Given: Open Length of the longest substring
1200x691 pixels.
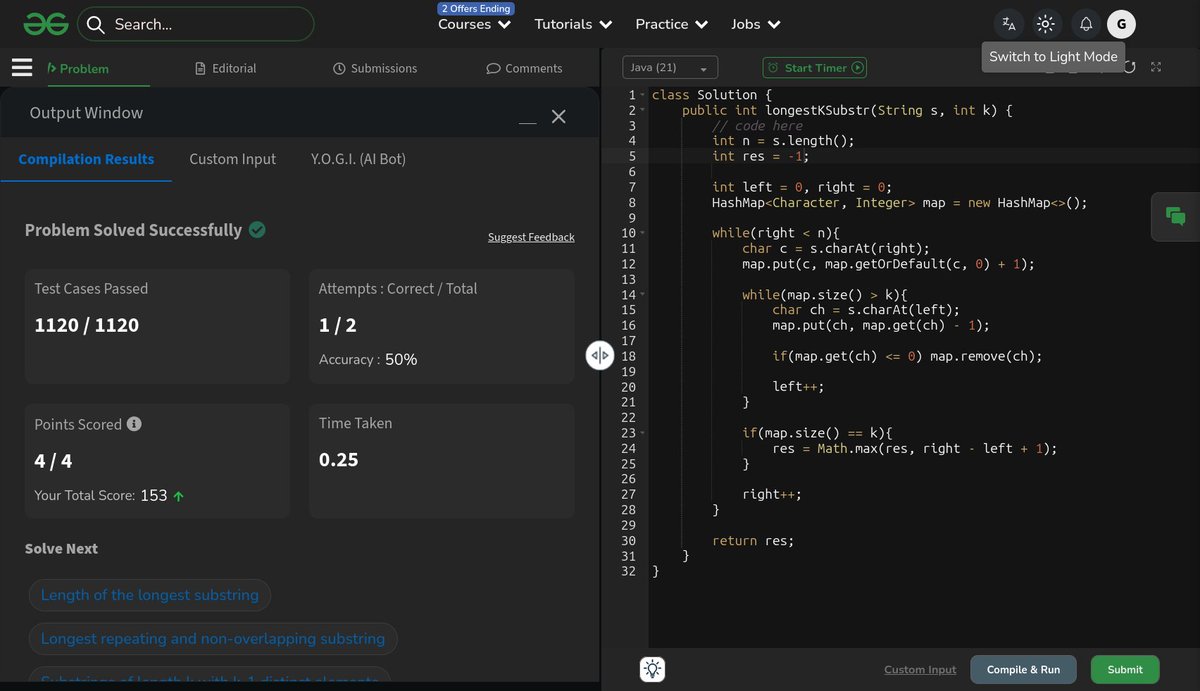Looking at the screenshot, I should (x=150, y=595).
